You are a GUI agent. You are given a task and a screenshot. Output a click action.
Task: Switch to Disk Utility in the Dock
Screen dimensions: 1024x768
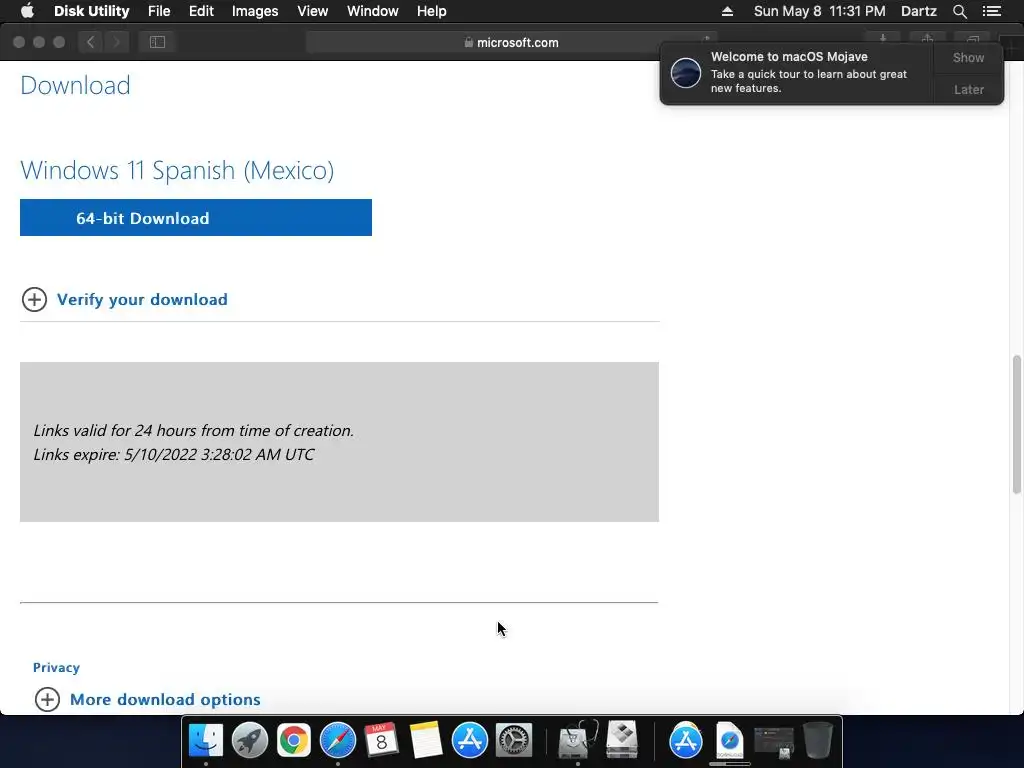(577, 739)
